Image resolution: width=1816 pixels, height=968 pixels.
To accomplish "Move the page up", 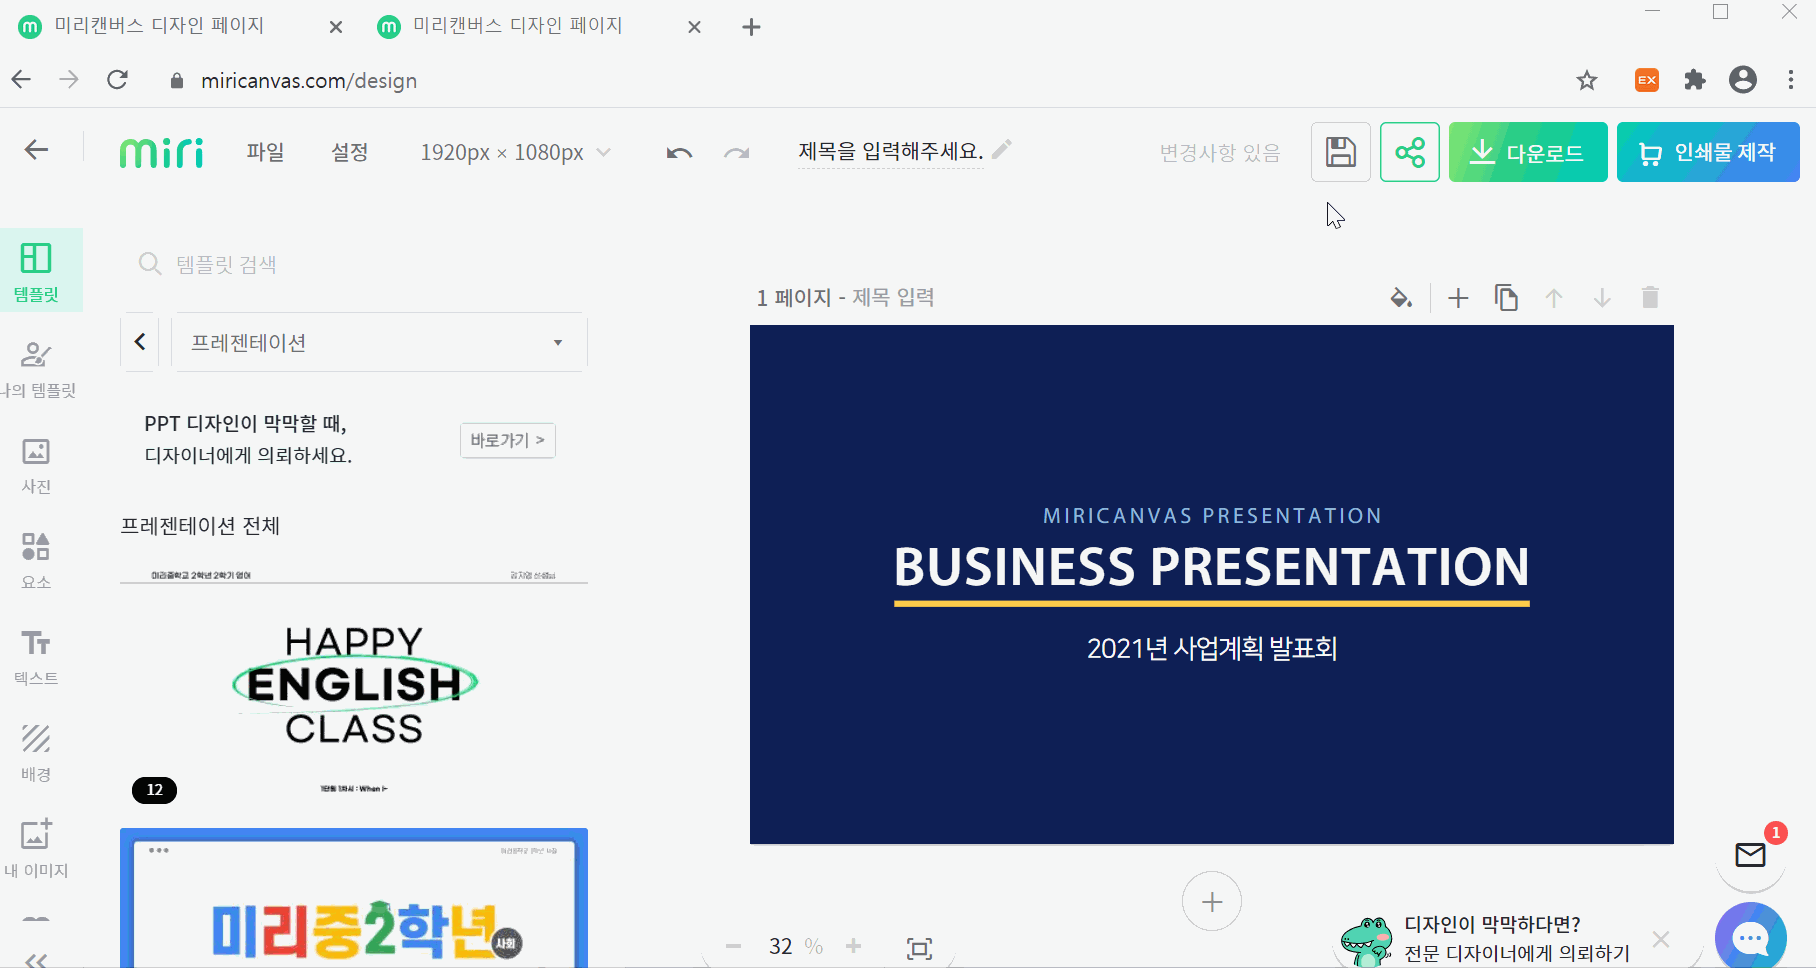I will tap(1554, 298).
